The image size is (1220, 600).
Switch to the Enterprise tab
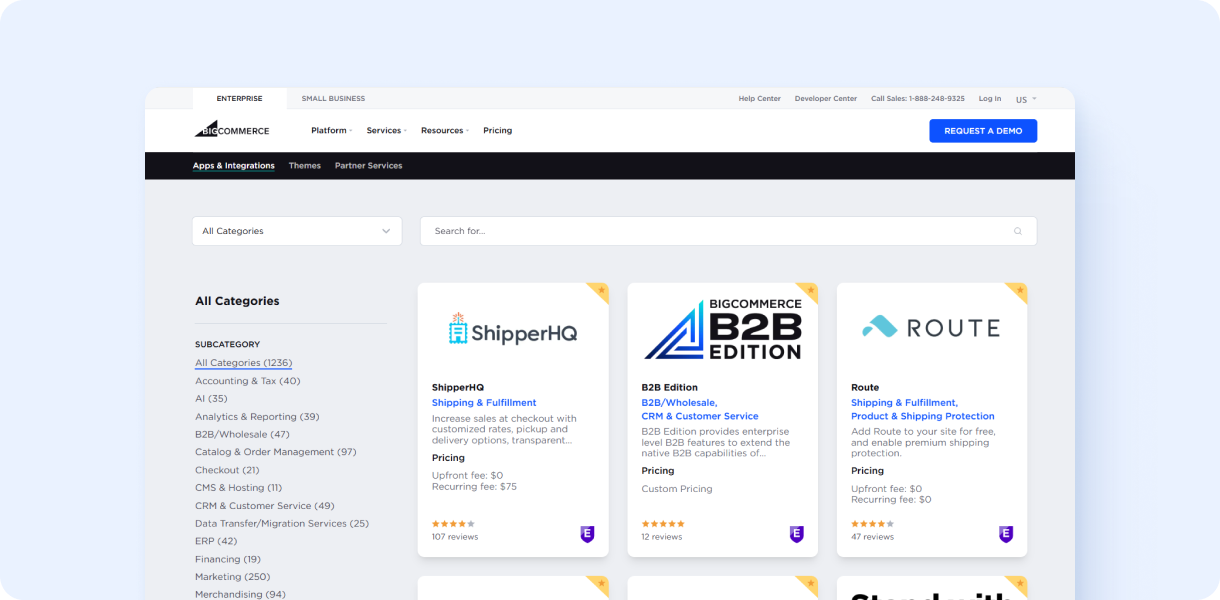click(x=239, y=99)
